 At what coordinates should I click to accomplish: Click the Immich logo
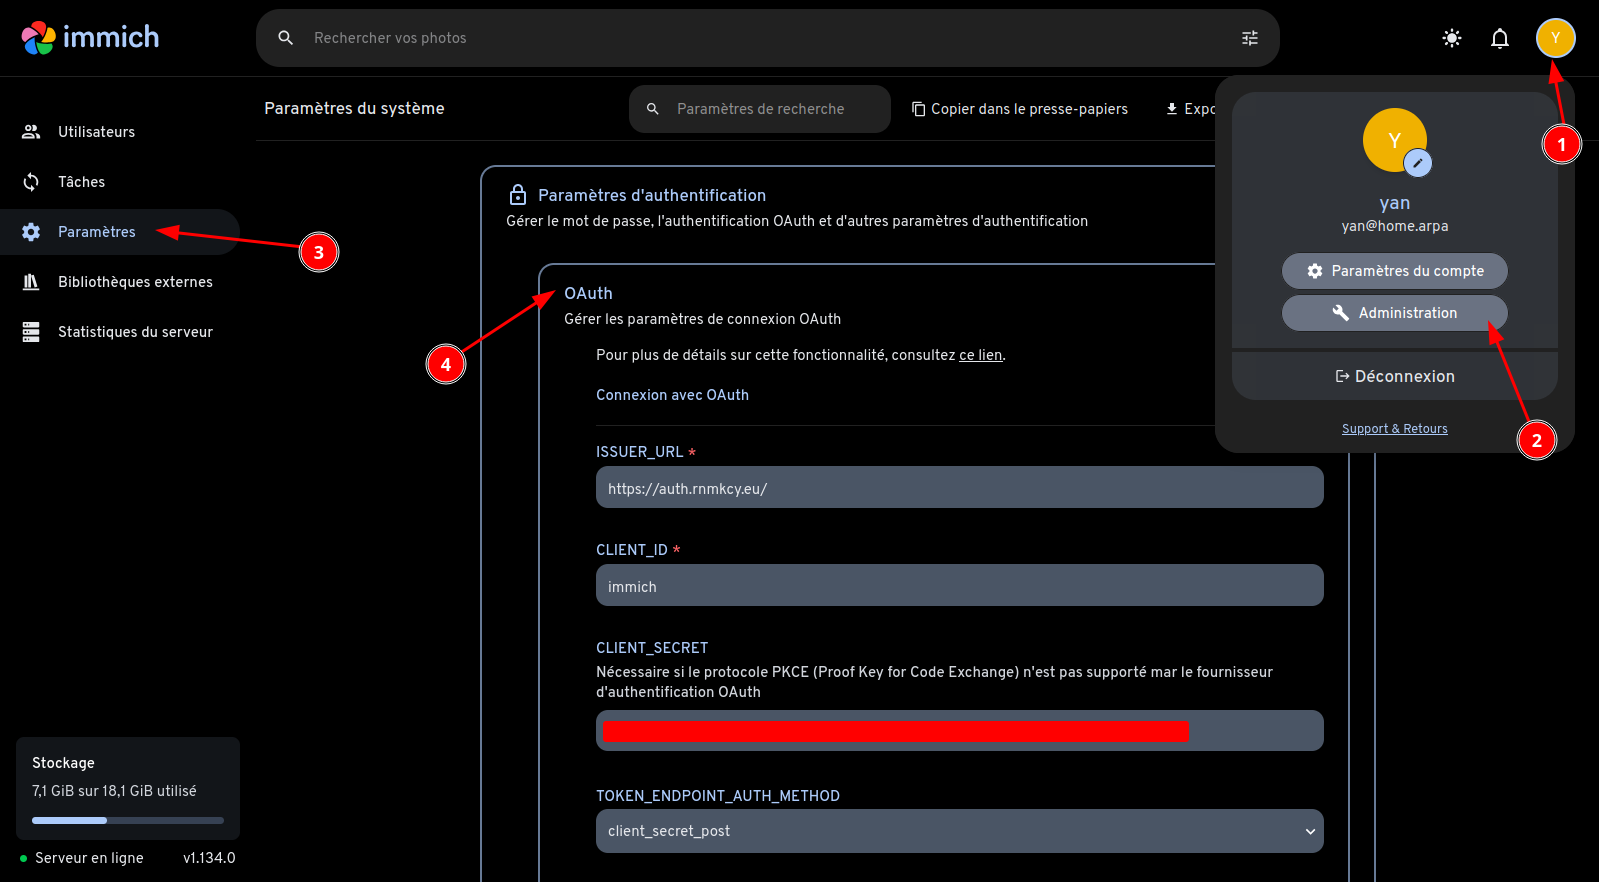90,38
